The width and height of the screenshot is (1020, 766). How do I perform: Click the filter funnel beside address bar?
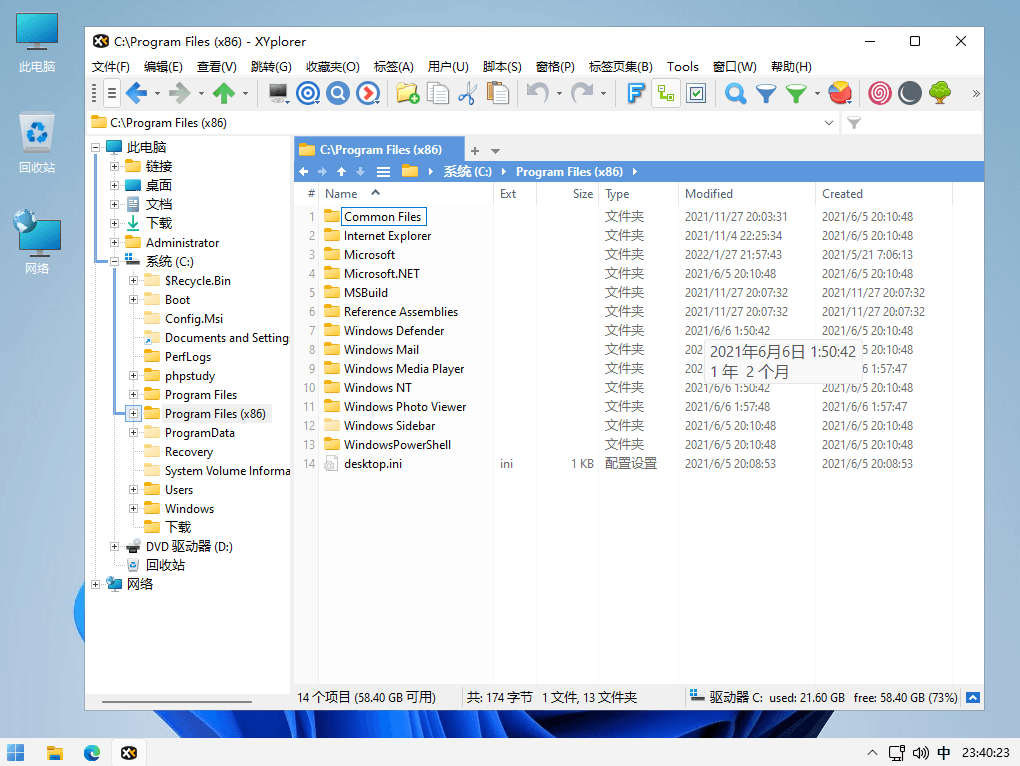tap(854, 123)
